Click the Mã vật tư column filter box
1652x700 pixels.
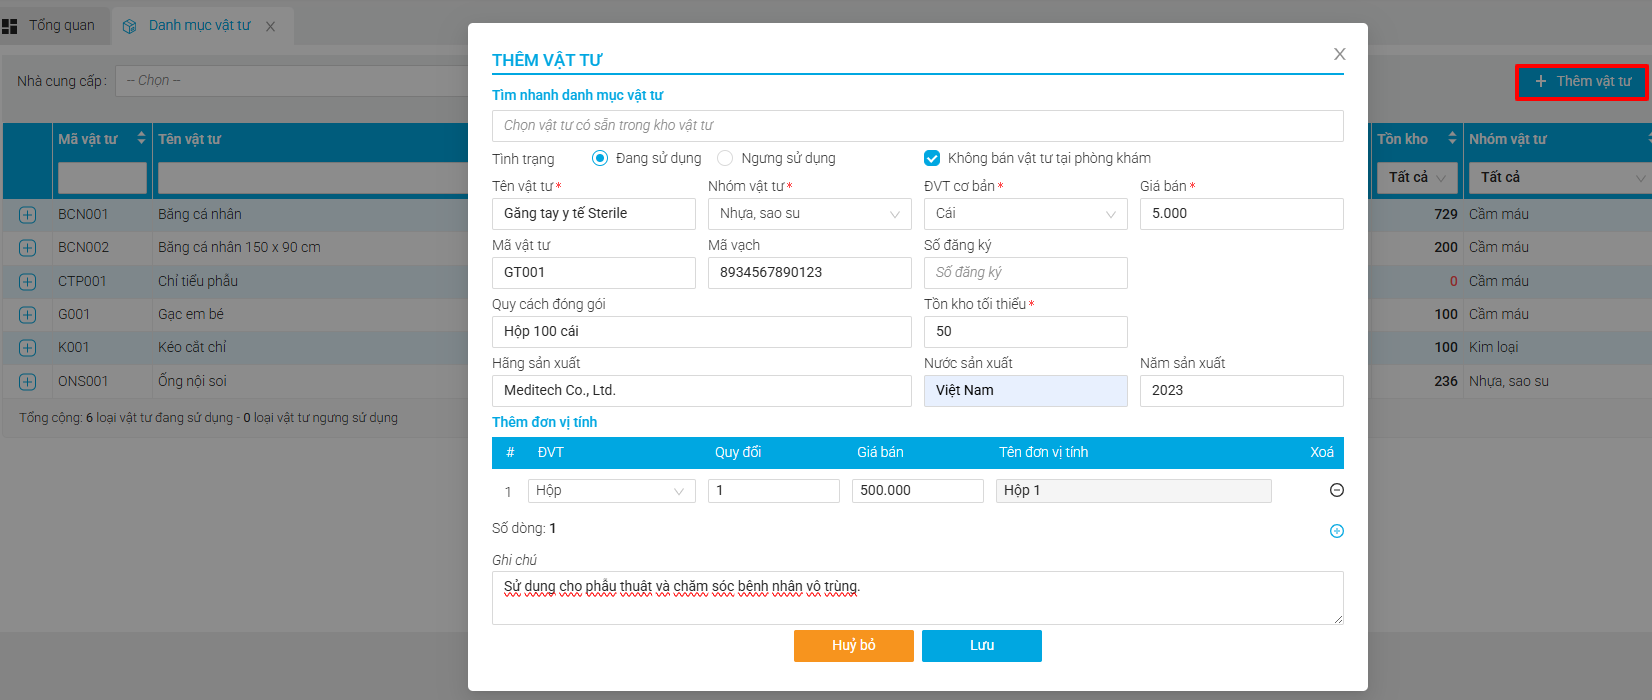tap(102, 177)
